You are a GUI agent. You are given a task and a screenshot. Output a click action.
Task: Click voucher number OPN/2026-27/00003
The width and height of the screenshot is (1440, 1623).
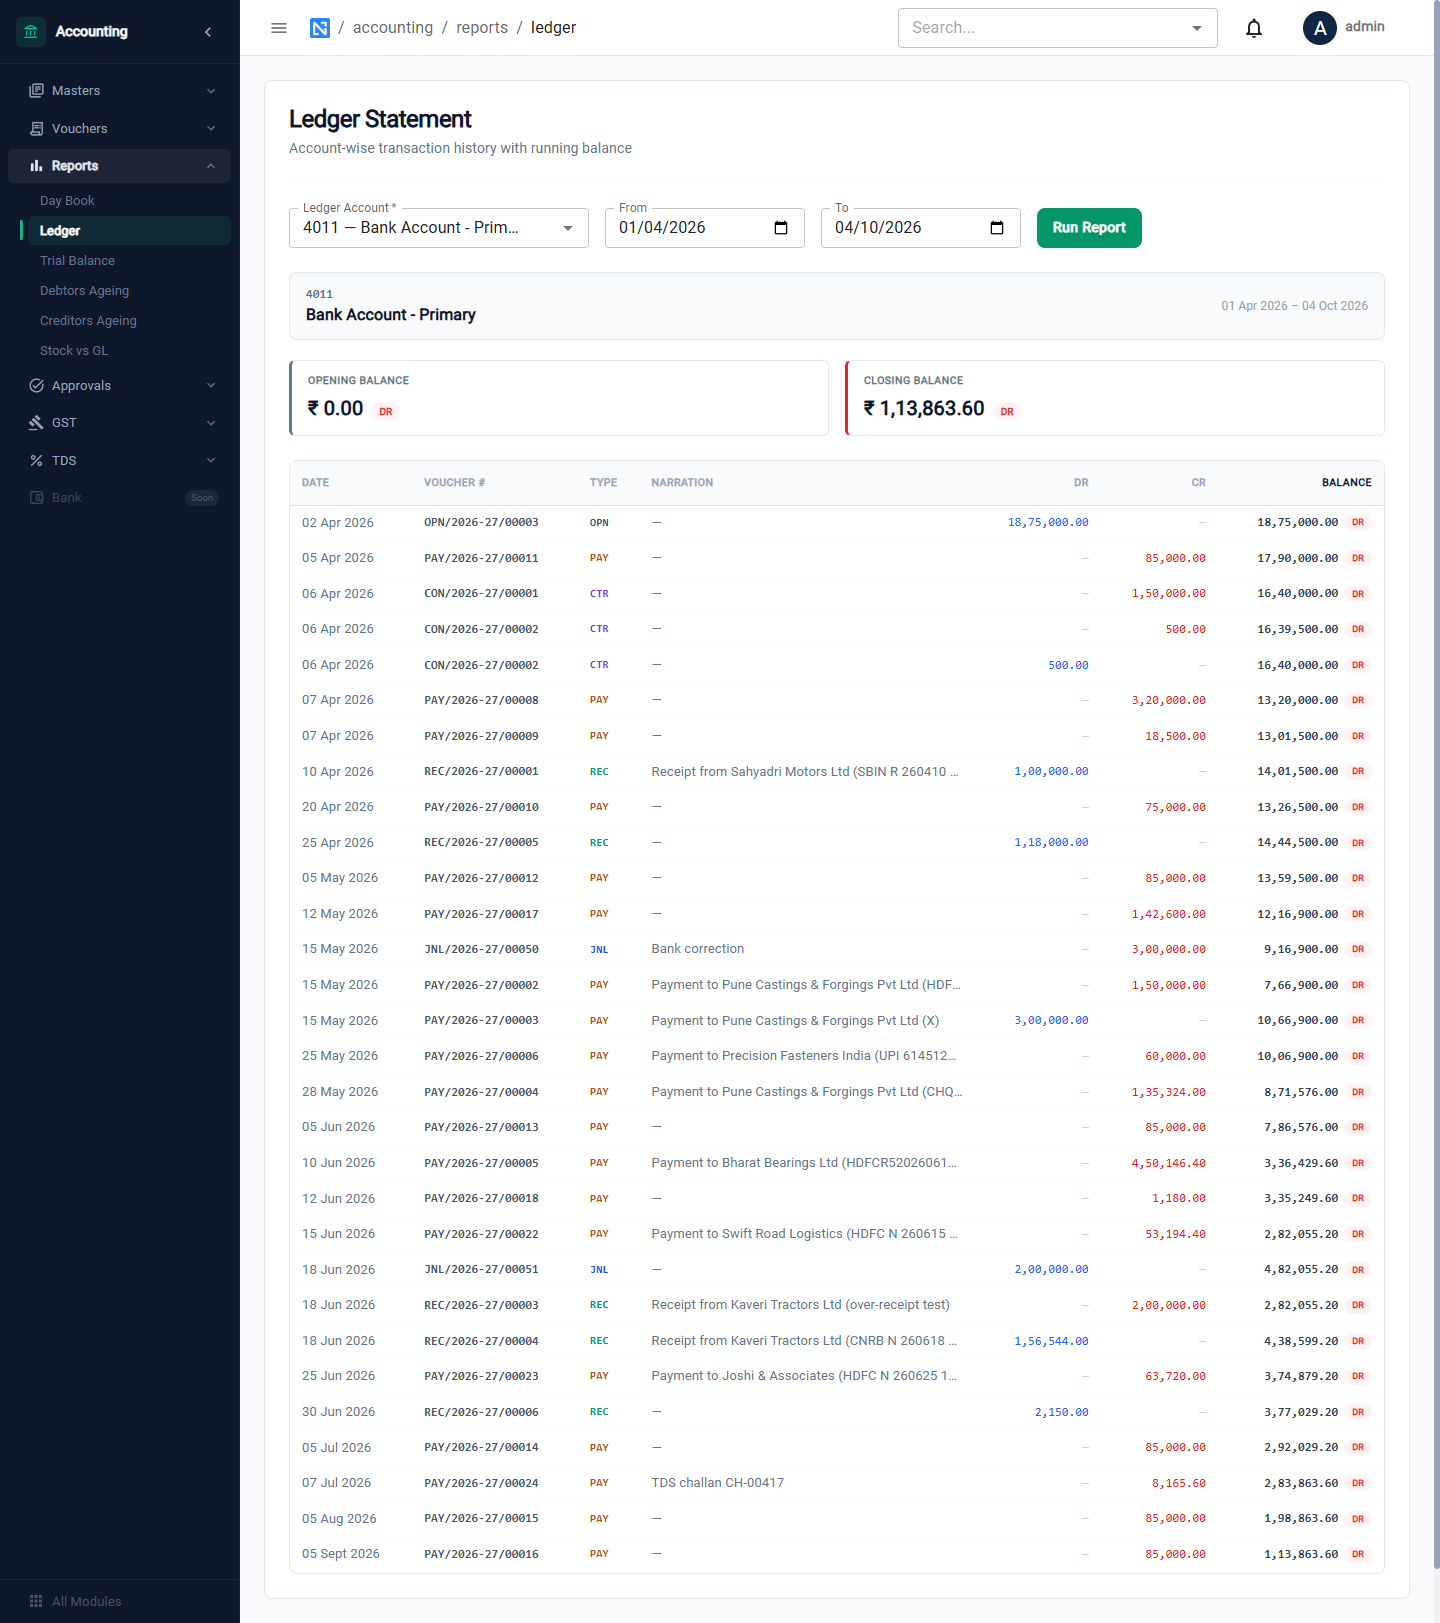coord(481,523)
